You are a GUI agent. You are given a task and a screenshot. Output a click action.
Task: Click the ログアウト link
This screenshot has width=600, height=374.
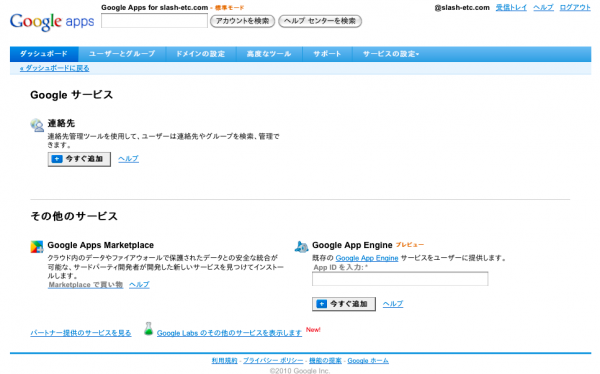click(x=575, y=7)
